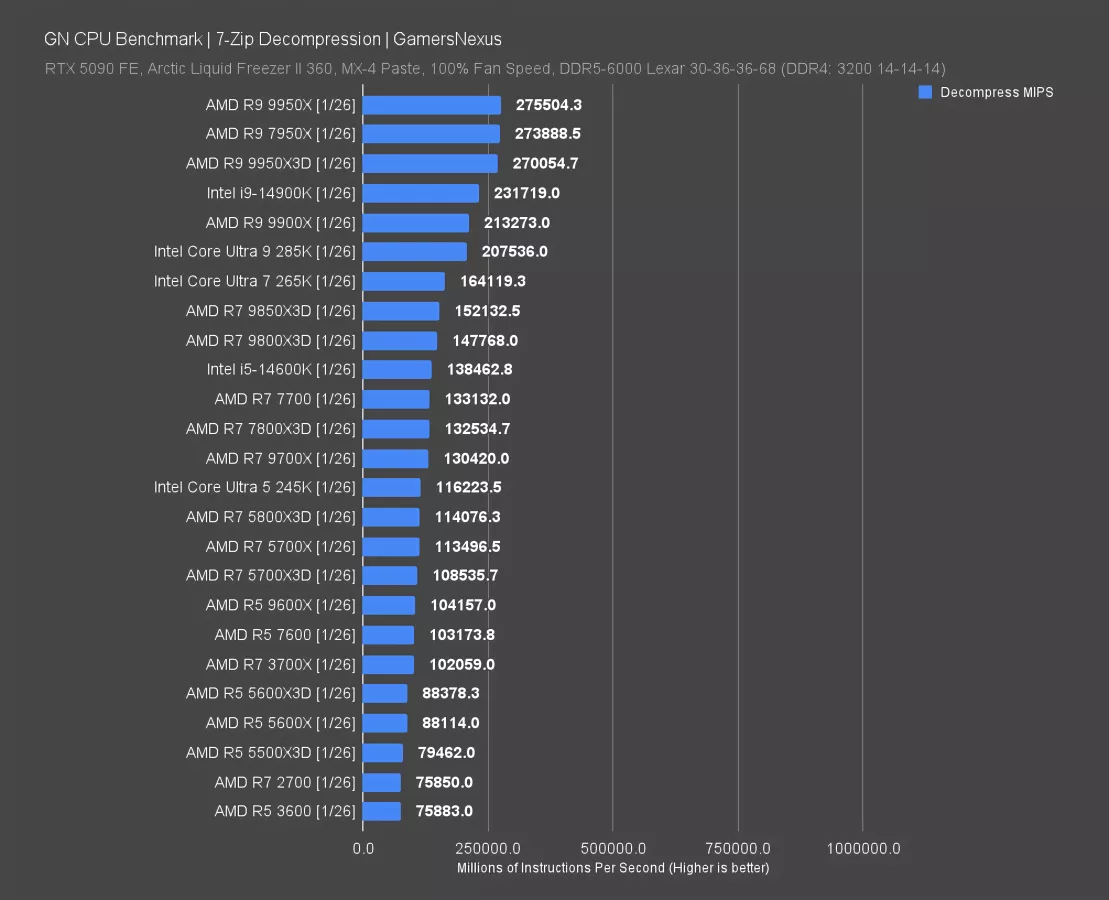Click the RTX 5090 FE test setup subtitle
This screenshot has height=900, width=1109.
[495, 68]
